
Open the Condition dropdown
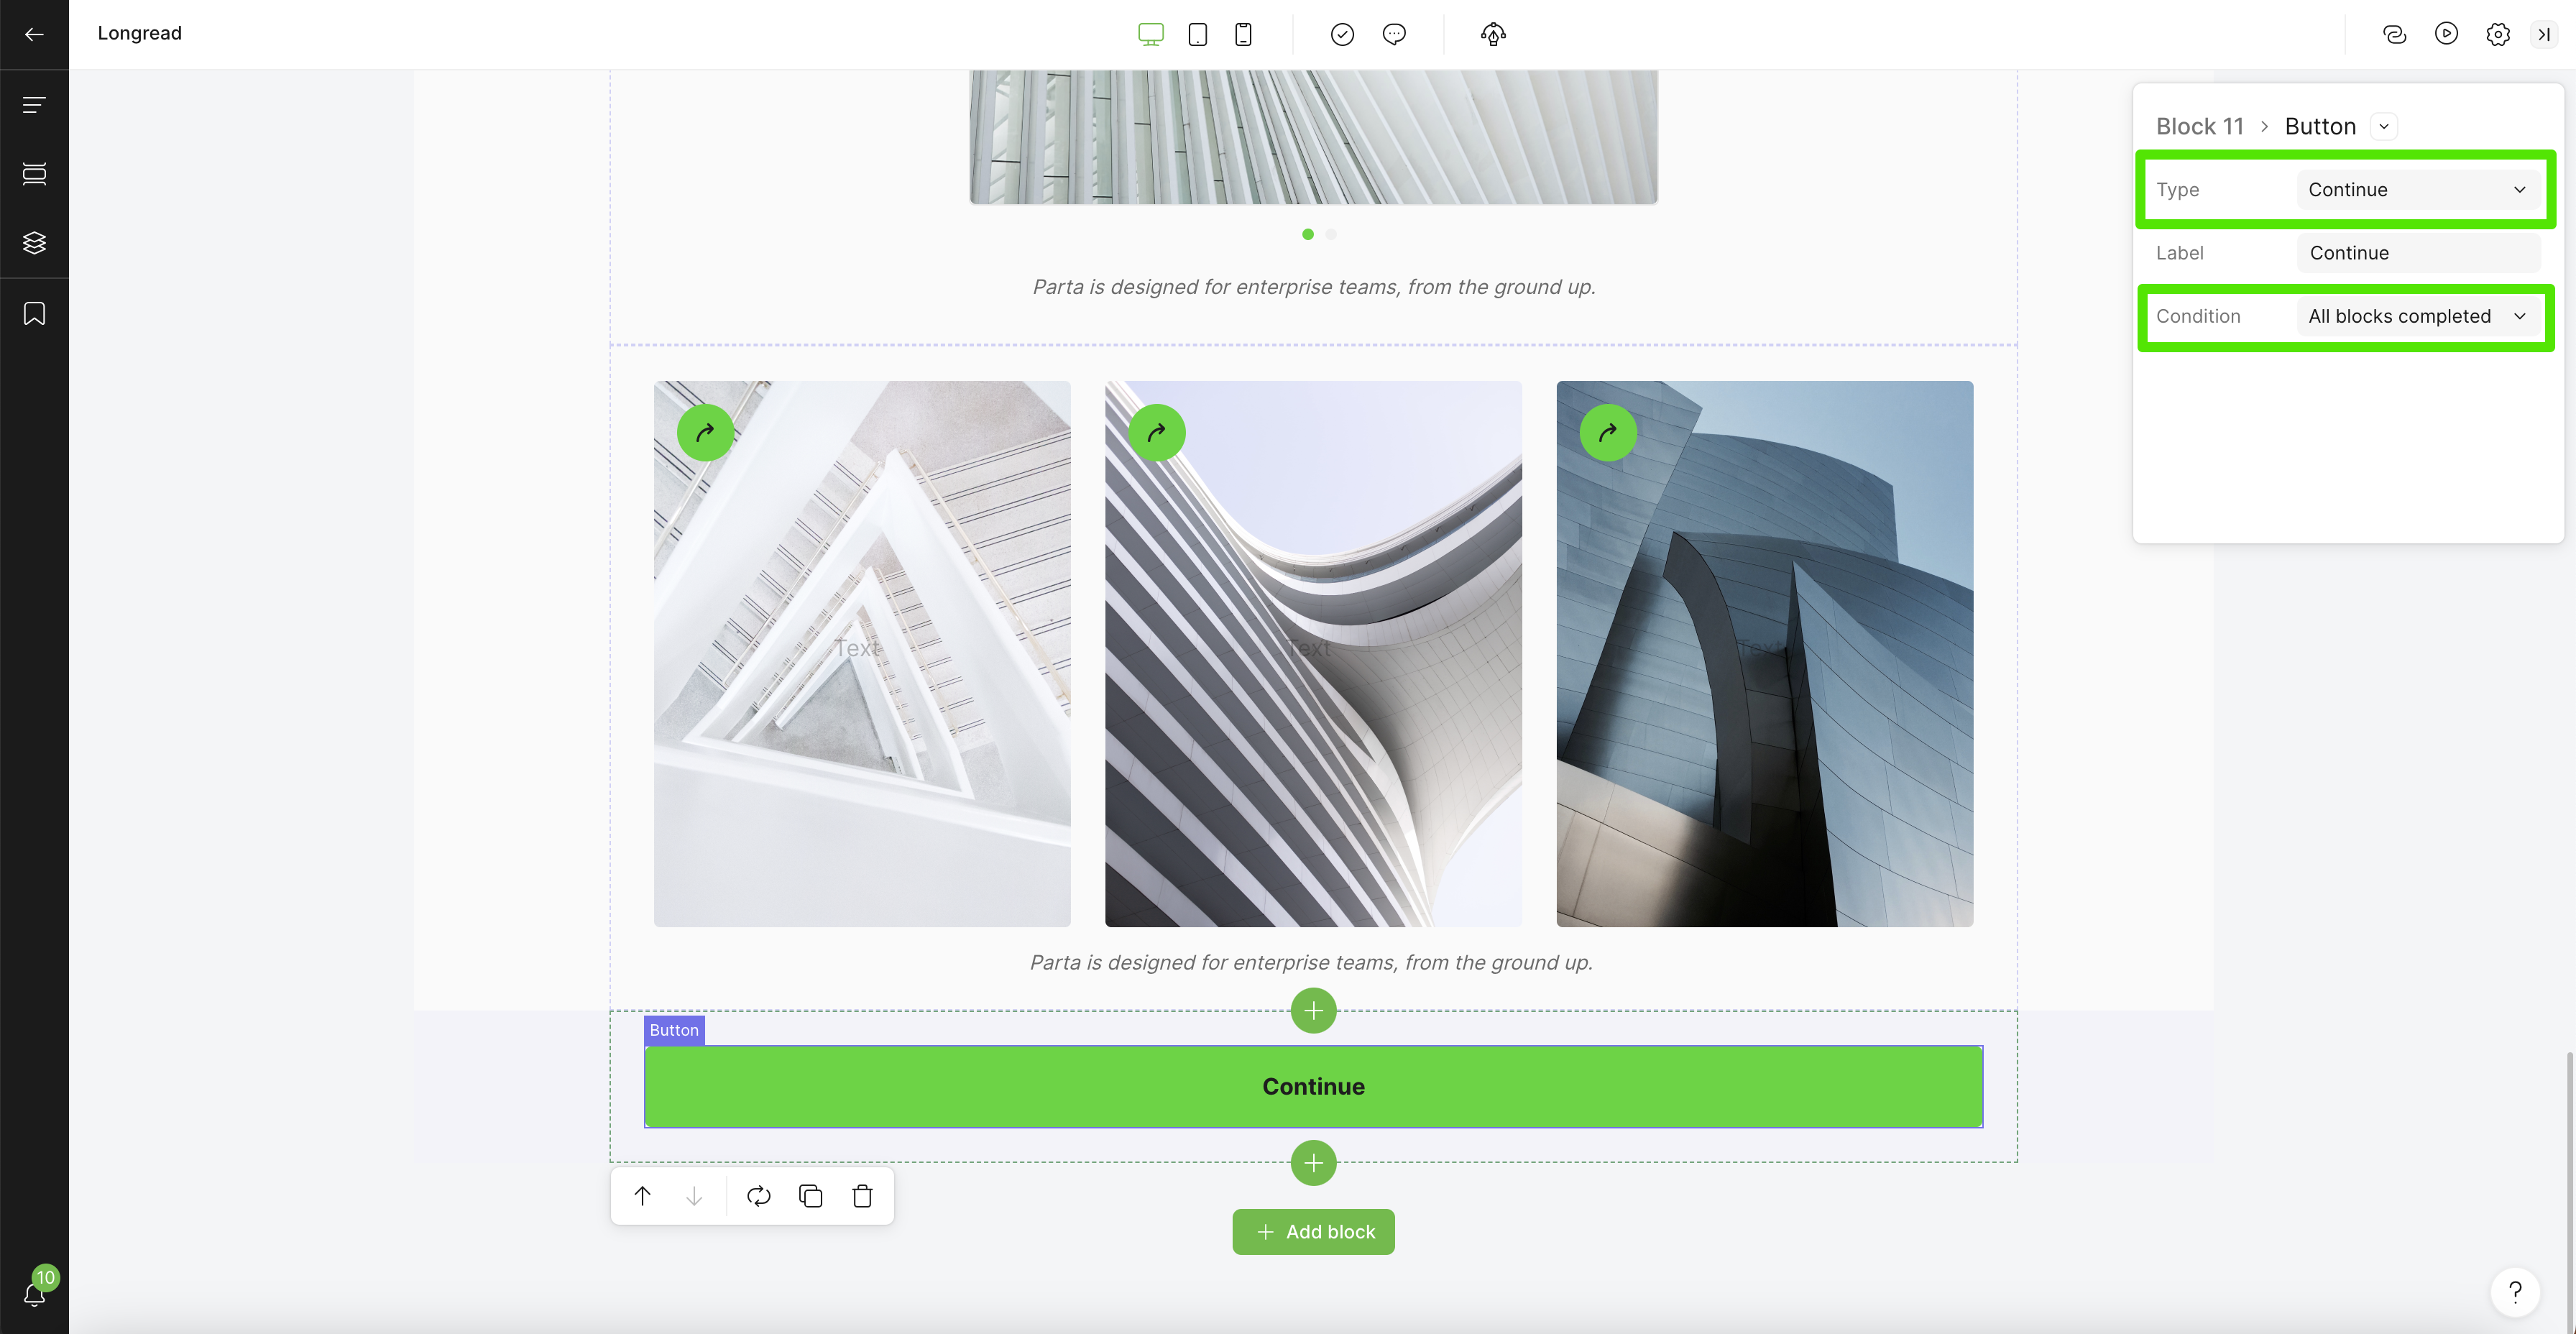point(2417,316)
